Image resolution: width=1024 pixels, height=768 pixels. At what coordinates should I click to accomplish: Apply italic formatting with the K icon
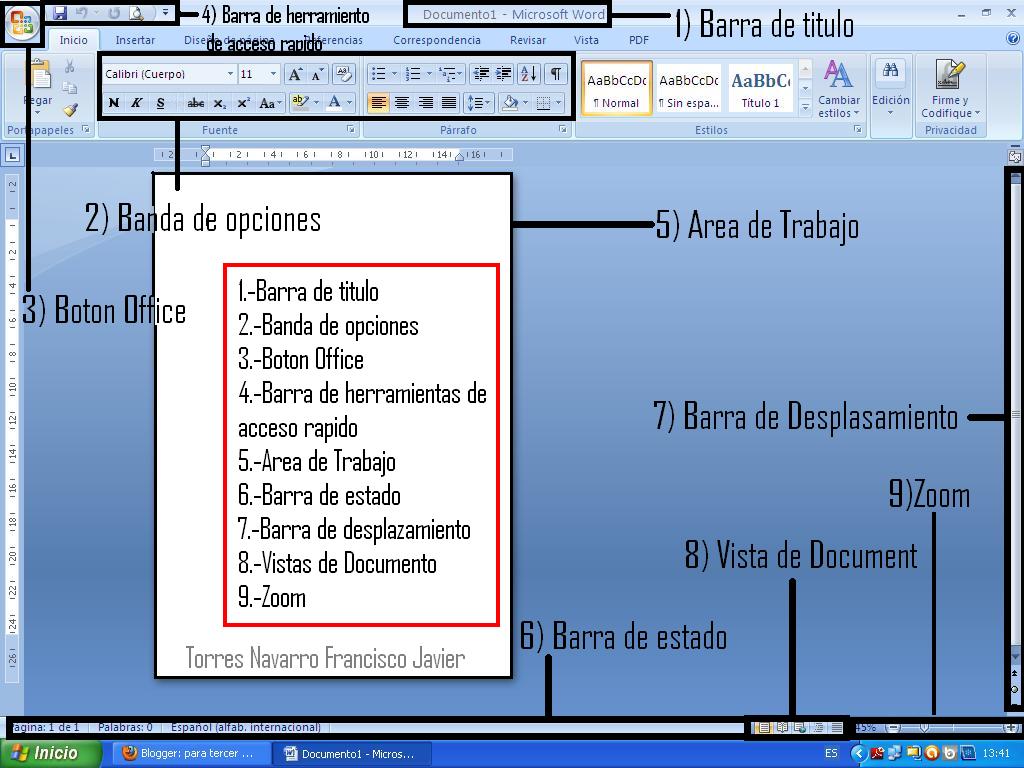(135, 103)
